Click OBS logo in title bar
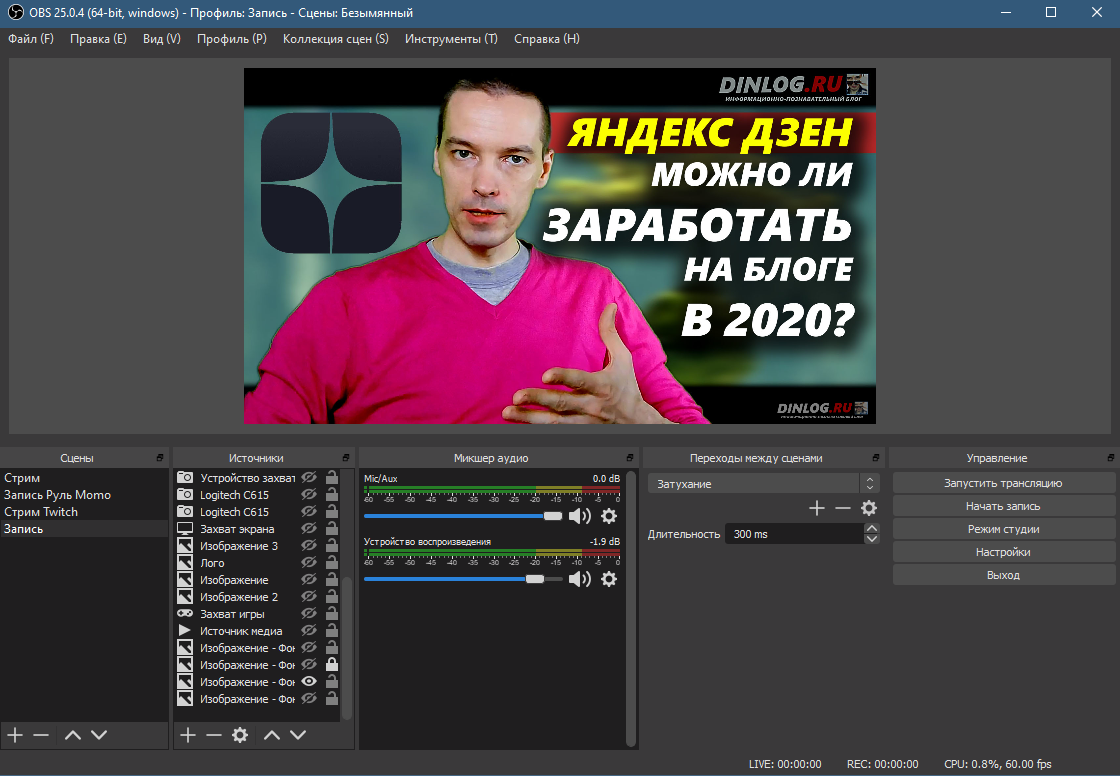 [15, 12]
